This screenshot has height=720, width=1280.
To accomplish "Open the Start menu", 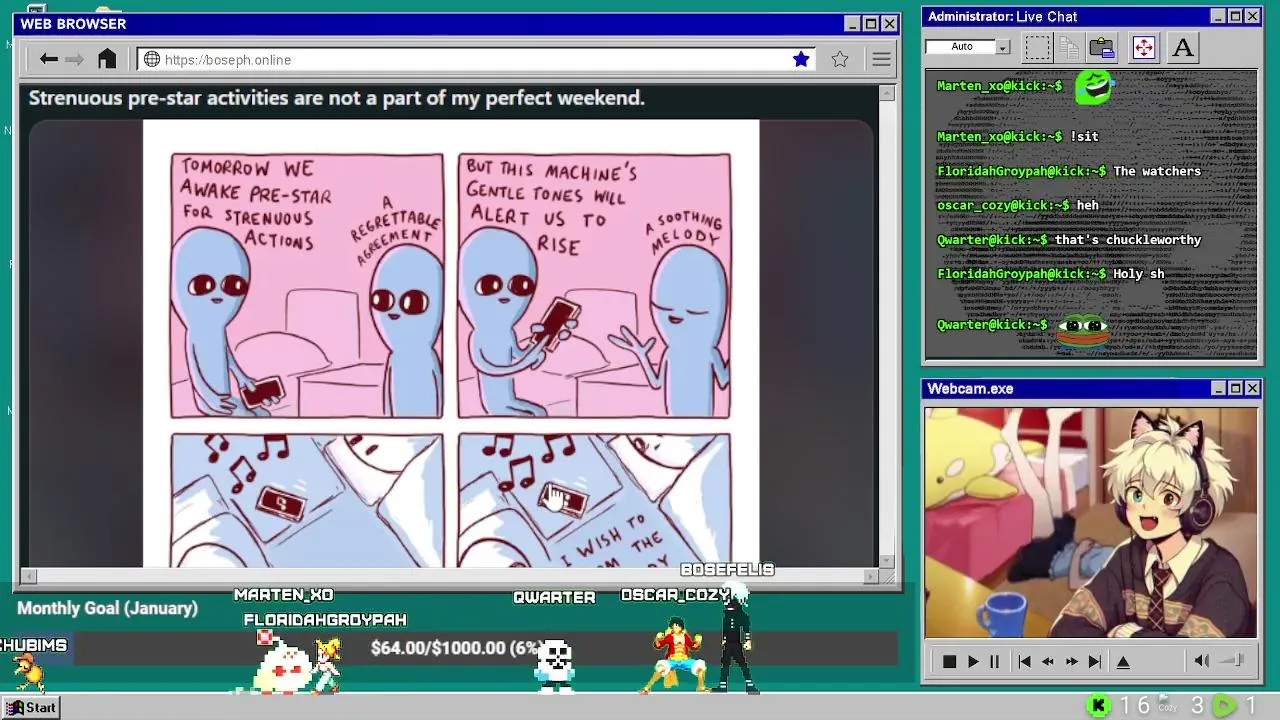I will click(x=32, y=707).
